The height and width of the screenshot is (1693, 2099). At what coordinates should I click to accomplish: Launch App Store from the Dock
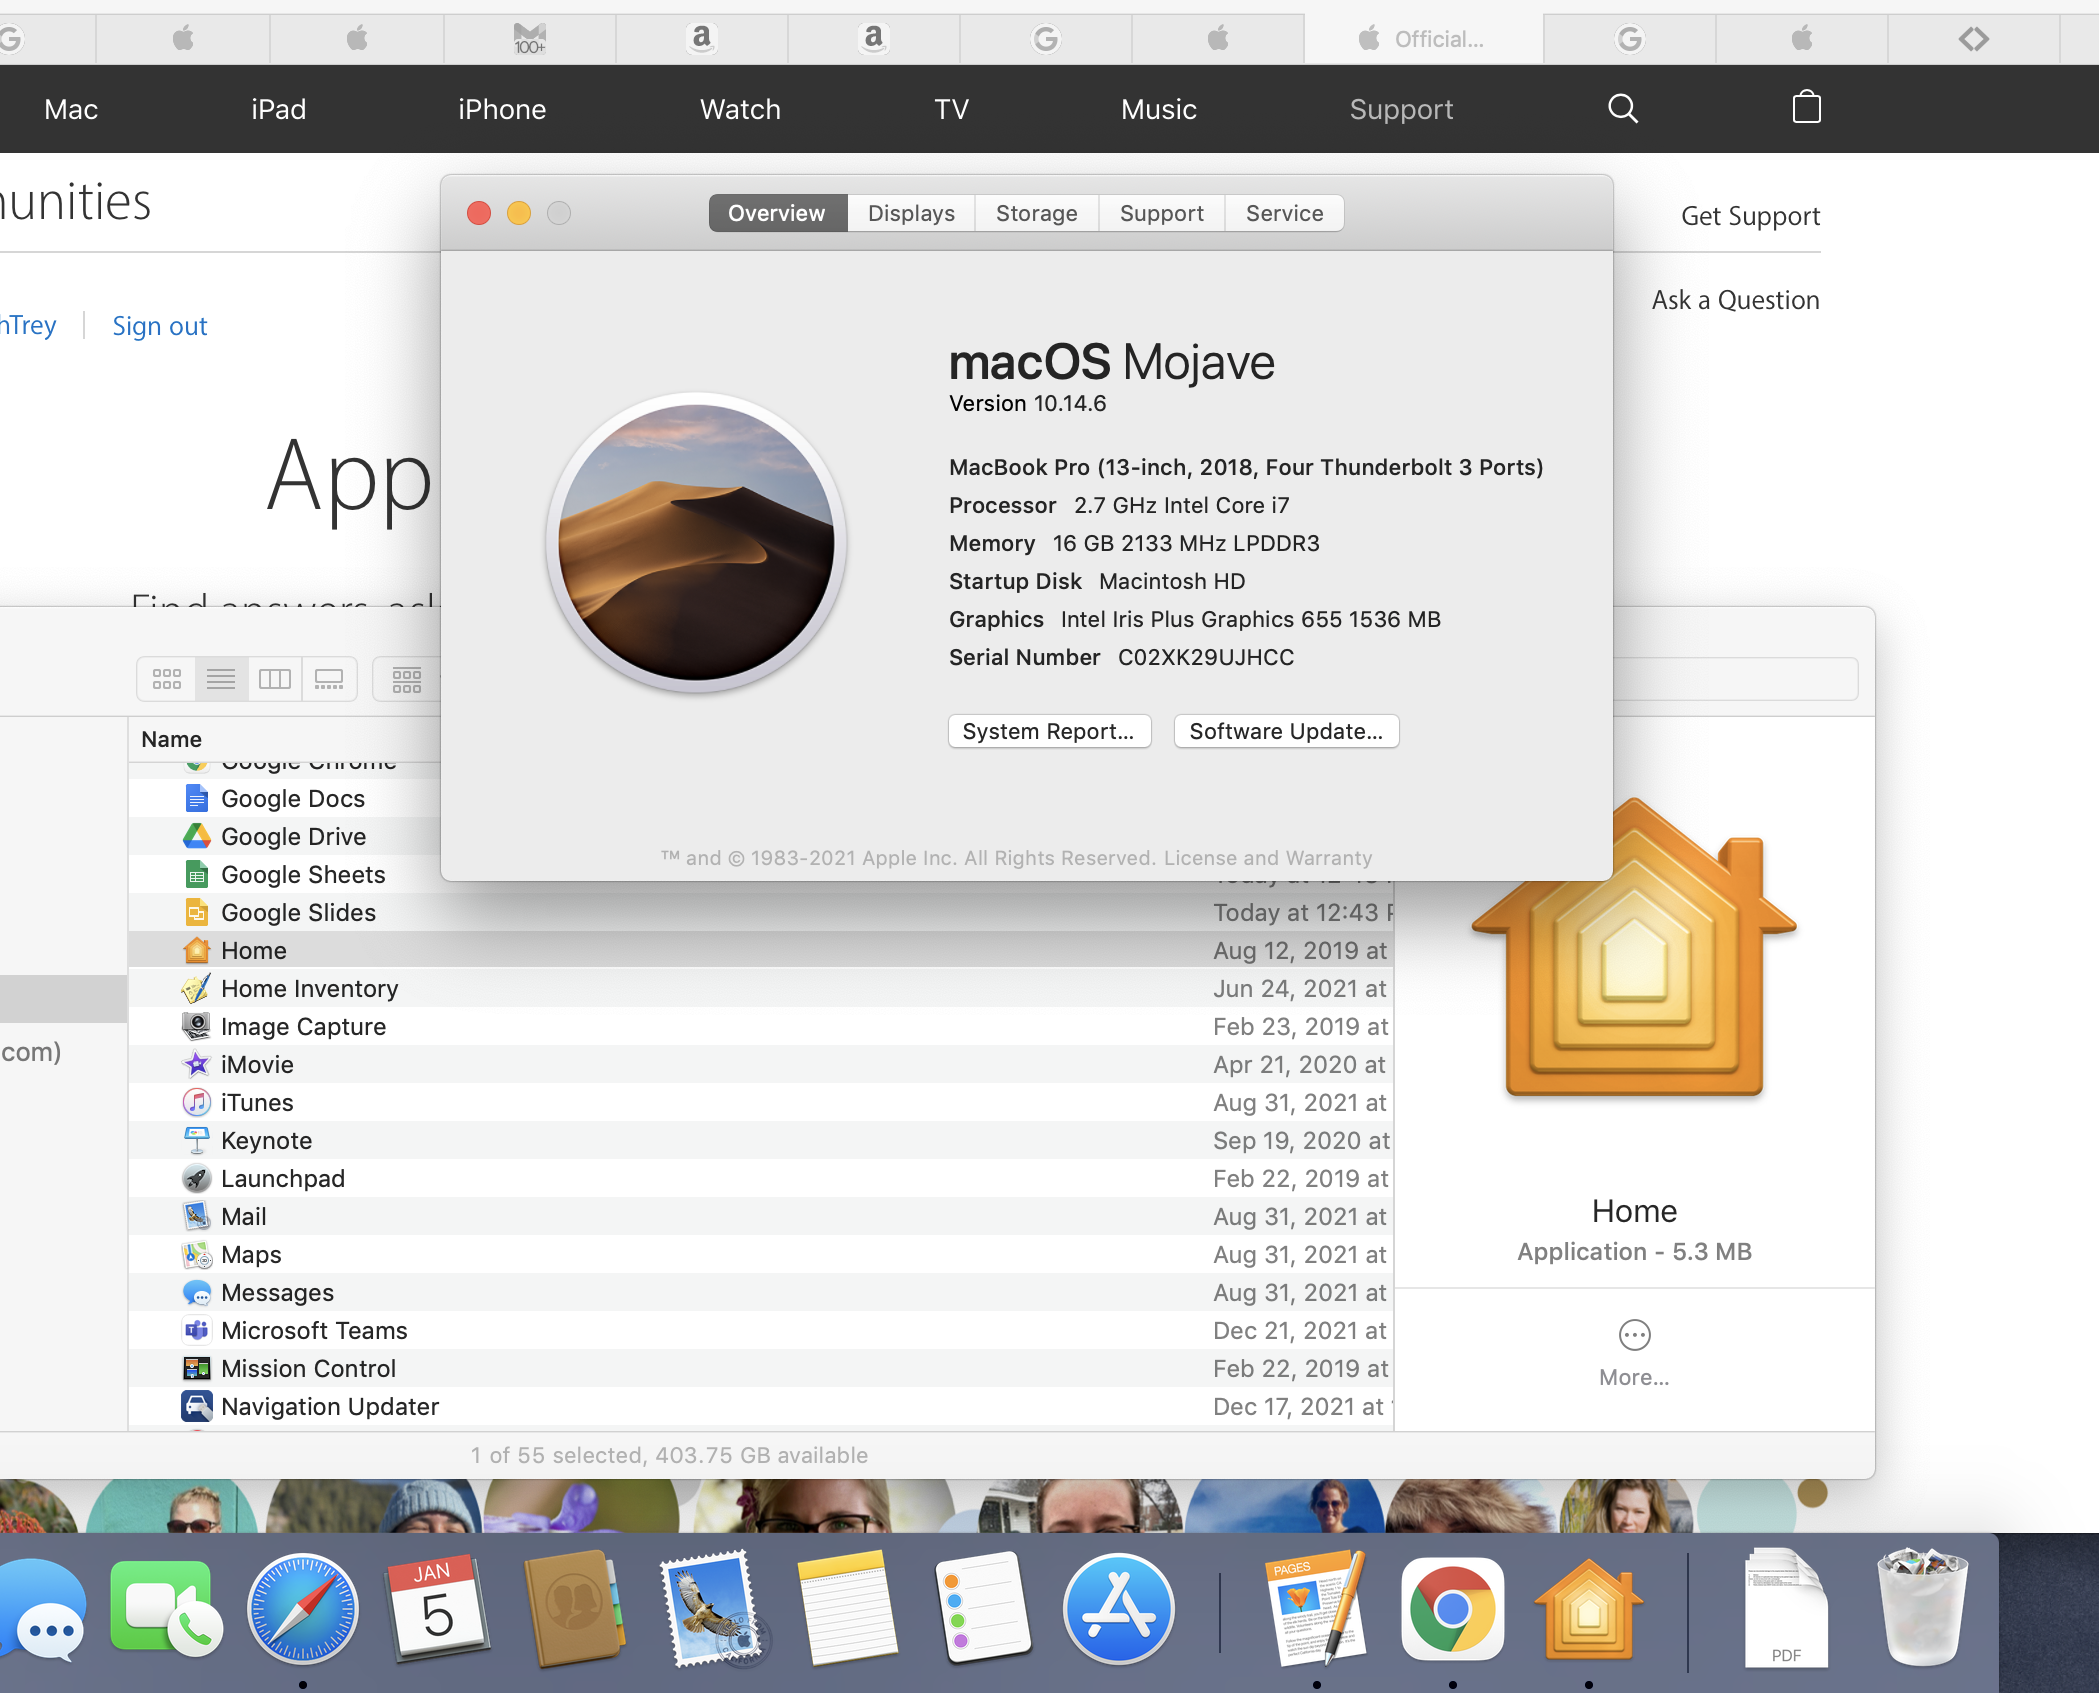tap(1118, 1610)
